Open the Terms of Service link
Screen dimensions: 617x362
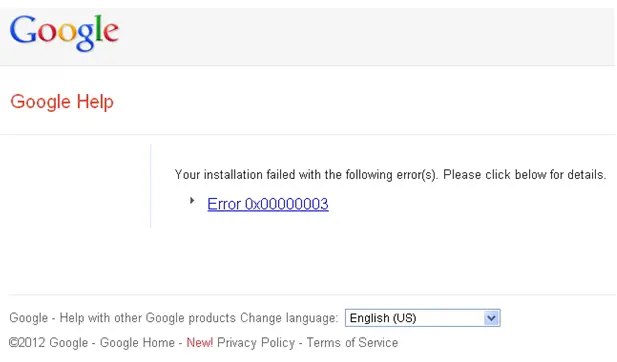[352, 343]
